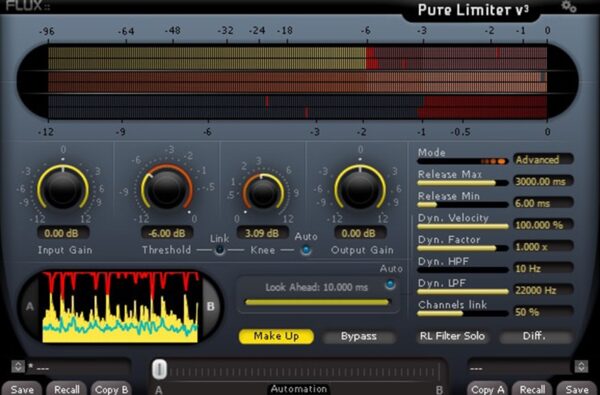Image resolution: width=600 pixels, height=395 pixels.
Task: Adjust the Release Min slider
Action: 463,205
